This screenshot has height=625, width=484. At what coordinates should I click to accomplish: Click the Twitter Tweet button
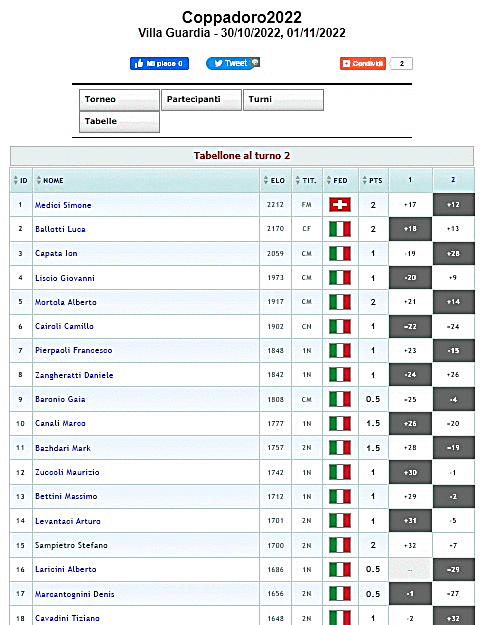click(x=233, y=63)
